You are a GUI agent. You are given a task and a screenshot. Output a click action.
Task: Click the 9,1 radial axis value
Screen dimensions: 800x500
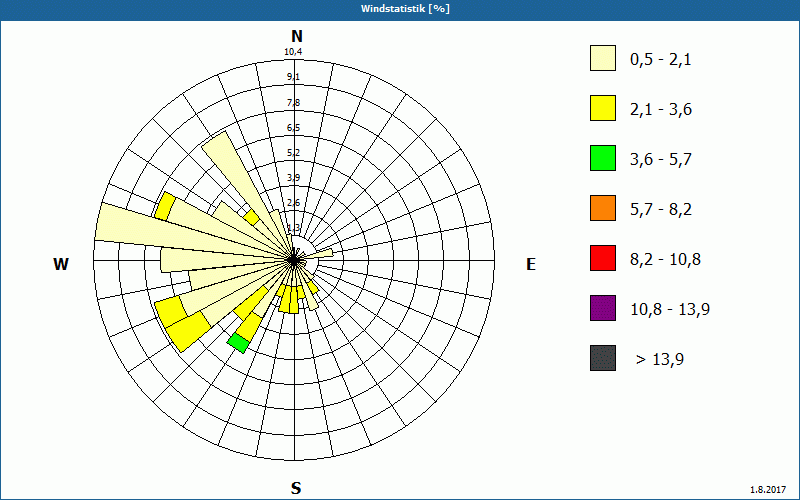click(293, 77)
